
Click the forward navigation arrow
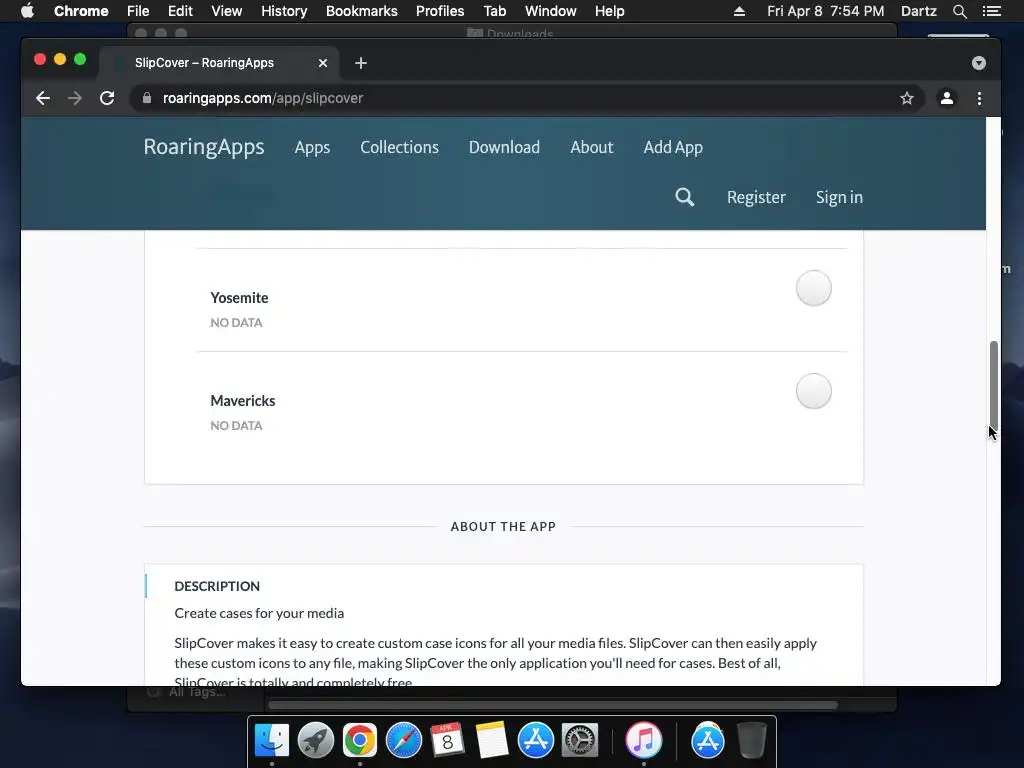(x=75, y=98)
